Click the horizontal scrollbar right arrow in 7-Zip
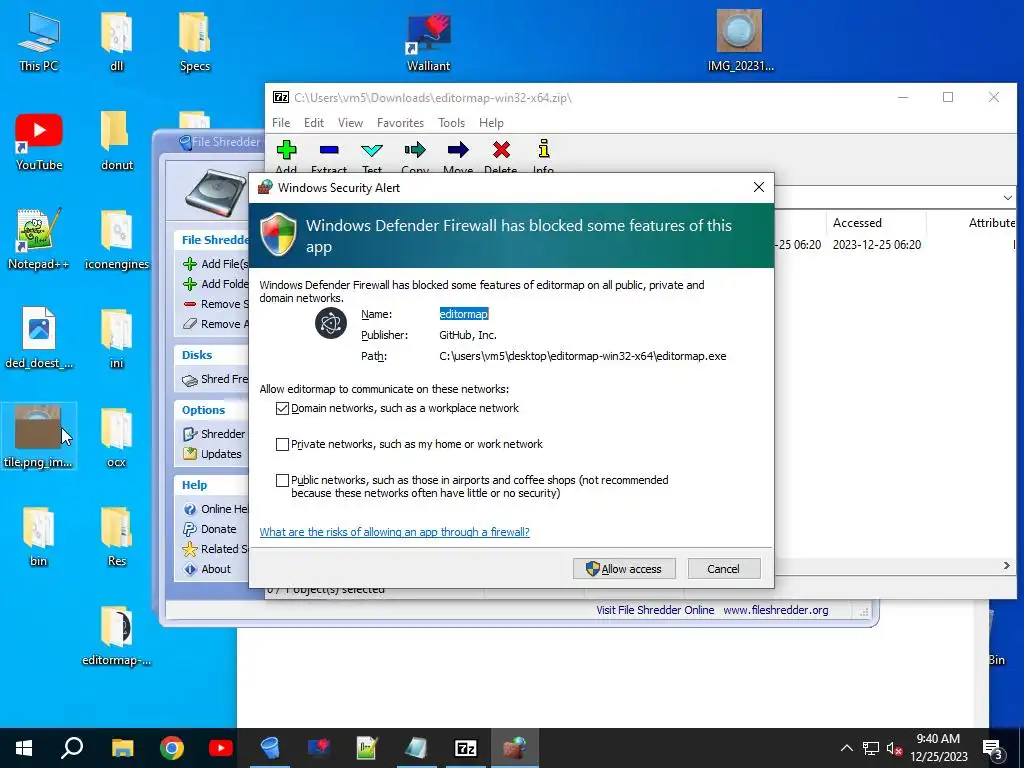This screenshot has height=768, width=1024. tap(1007, 566)
